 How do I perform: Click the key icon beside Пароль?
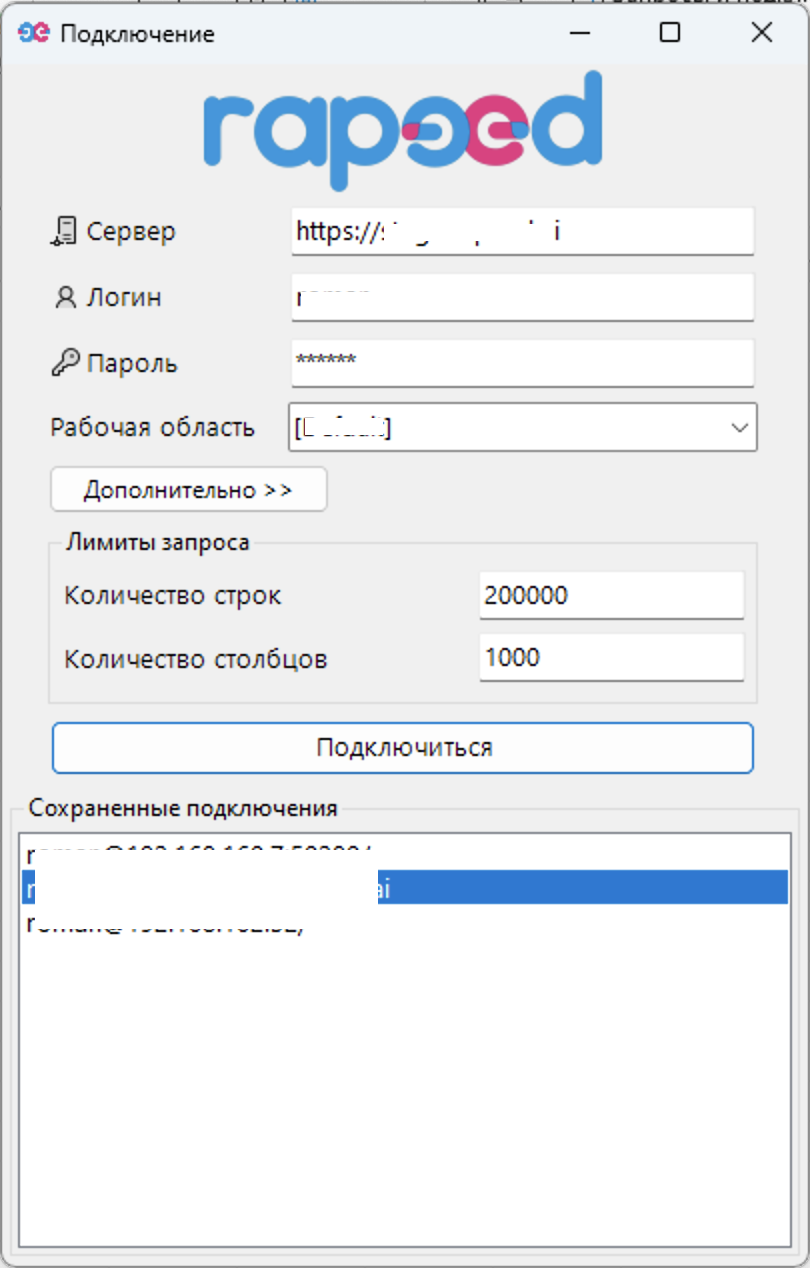65,364
